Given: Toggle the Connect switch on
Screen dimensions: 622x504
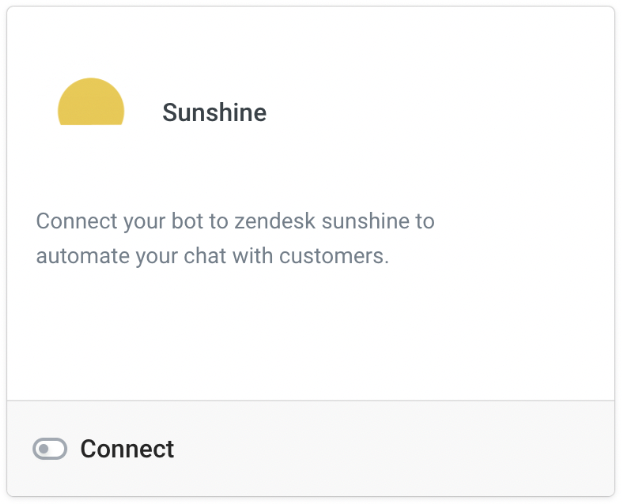Looking at the screenshot, I should pos(50,449).
